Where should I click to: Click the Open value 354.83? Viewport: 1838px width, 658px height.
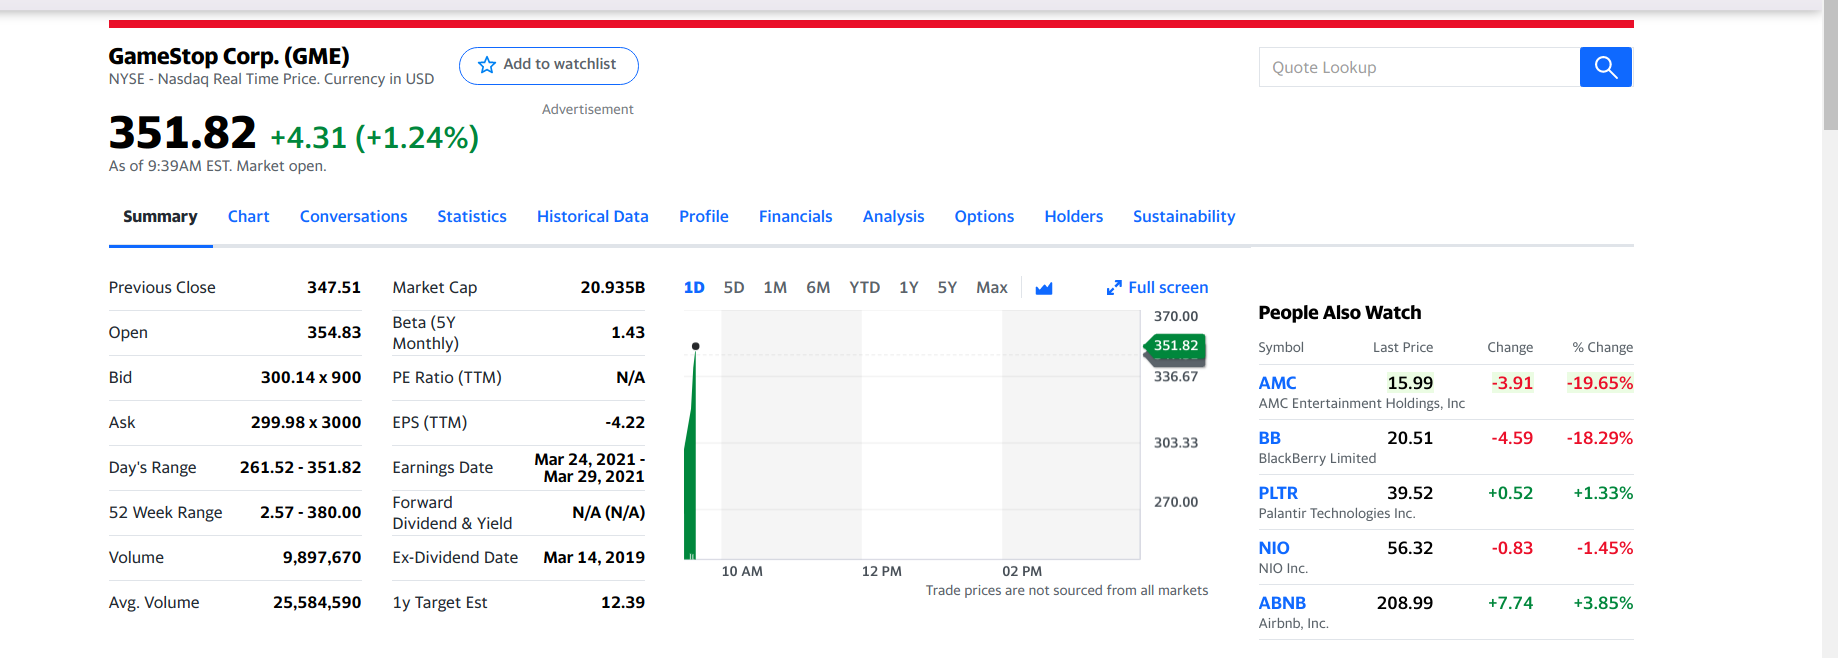334,333
